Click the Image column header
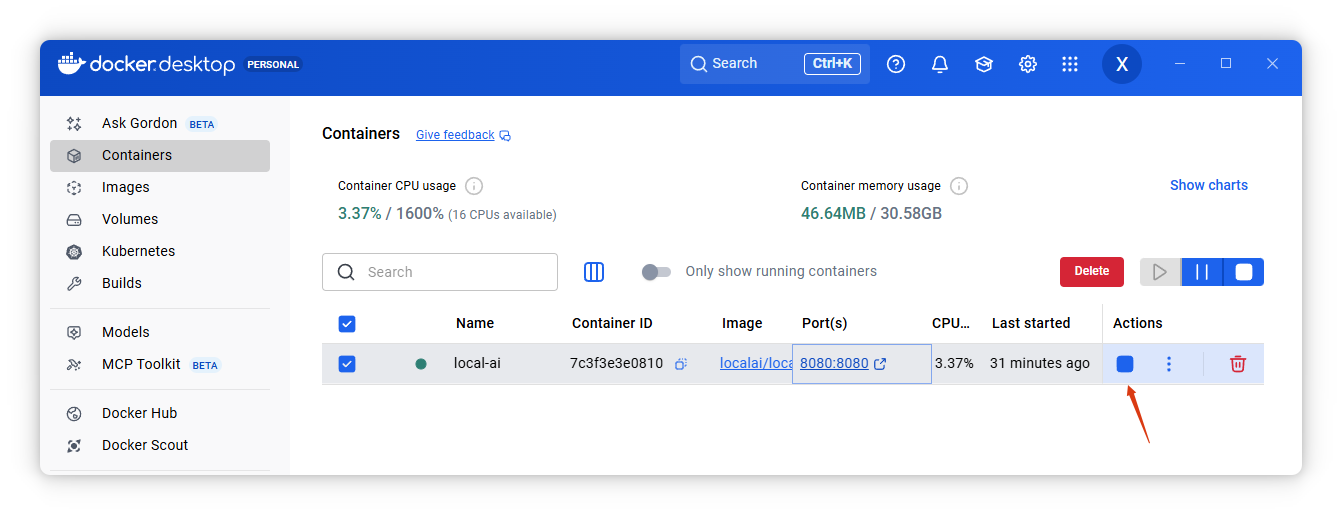 [742, 323]
